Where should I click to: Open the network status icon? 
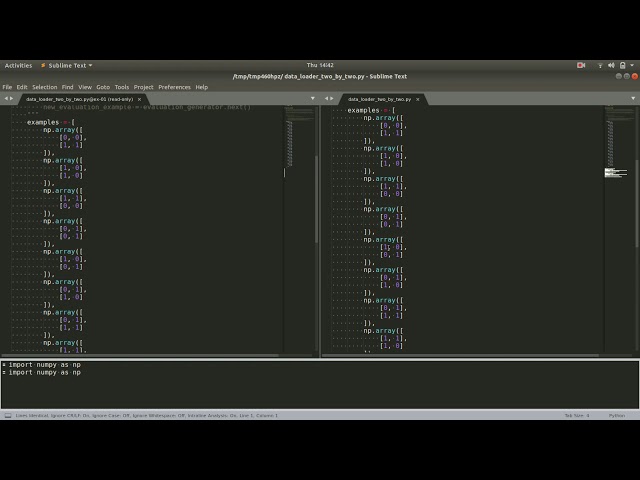tap(600, 65)
